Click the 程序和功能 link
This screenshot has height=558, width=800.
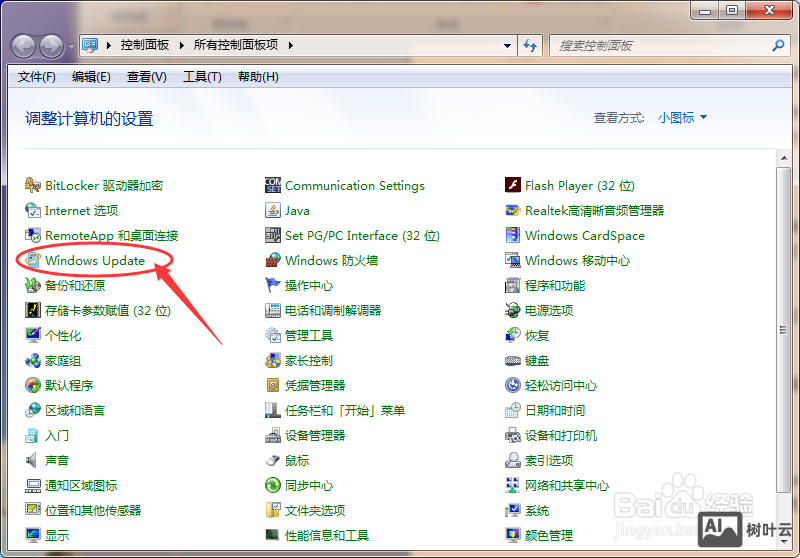555,286
